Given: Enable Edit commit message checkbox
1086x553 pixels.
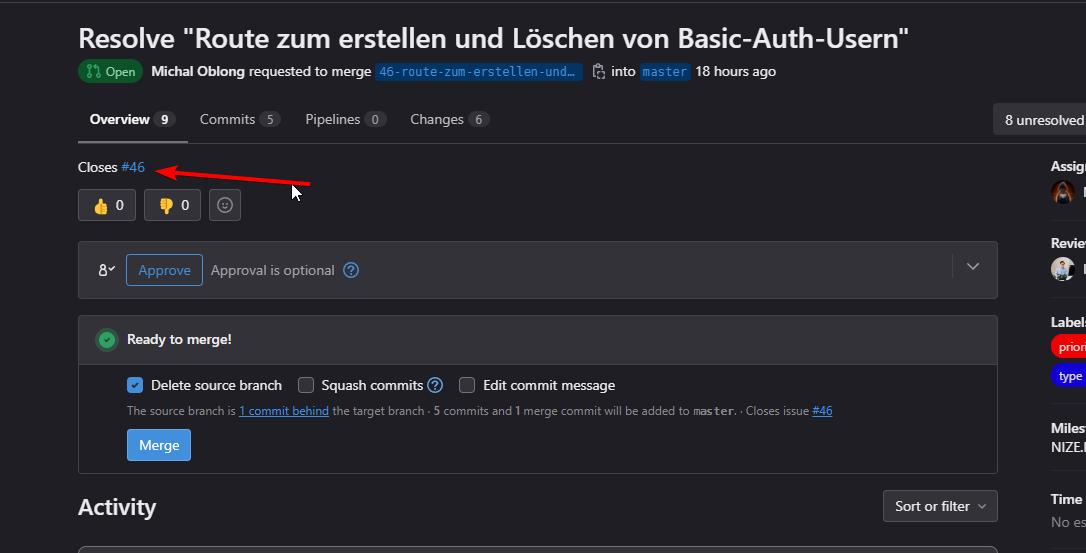Looking at the screenshot, I should click(x=467, y=385).
